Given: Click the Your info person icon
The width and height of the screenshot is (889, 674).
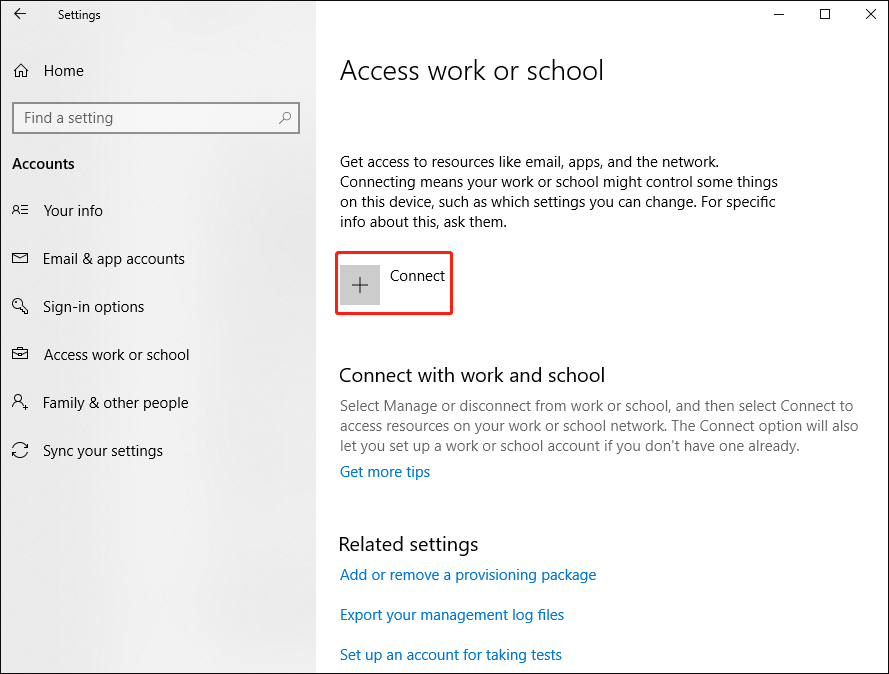Looking at the screenshot, I should tap(21, 211).
